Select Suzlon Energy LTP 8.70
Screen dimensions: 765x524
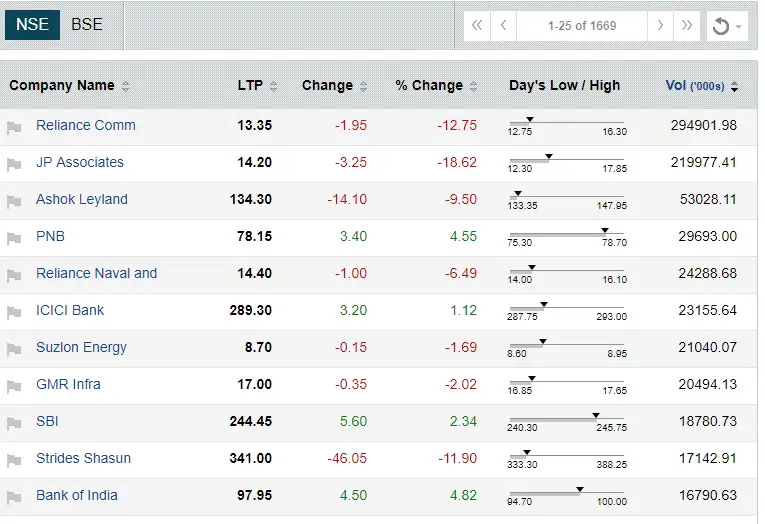(258, 347)
